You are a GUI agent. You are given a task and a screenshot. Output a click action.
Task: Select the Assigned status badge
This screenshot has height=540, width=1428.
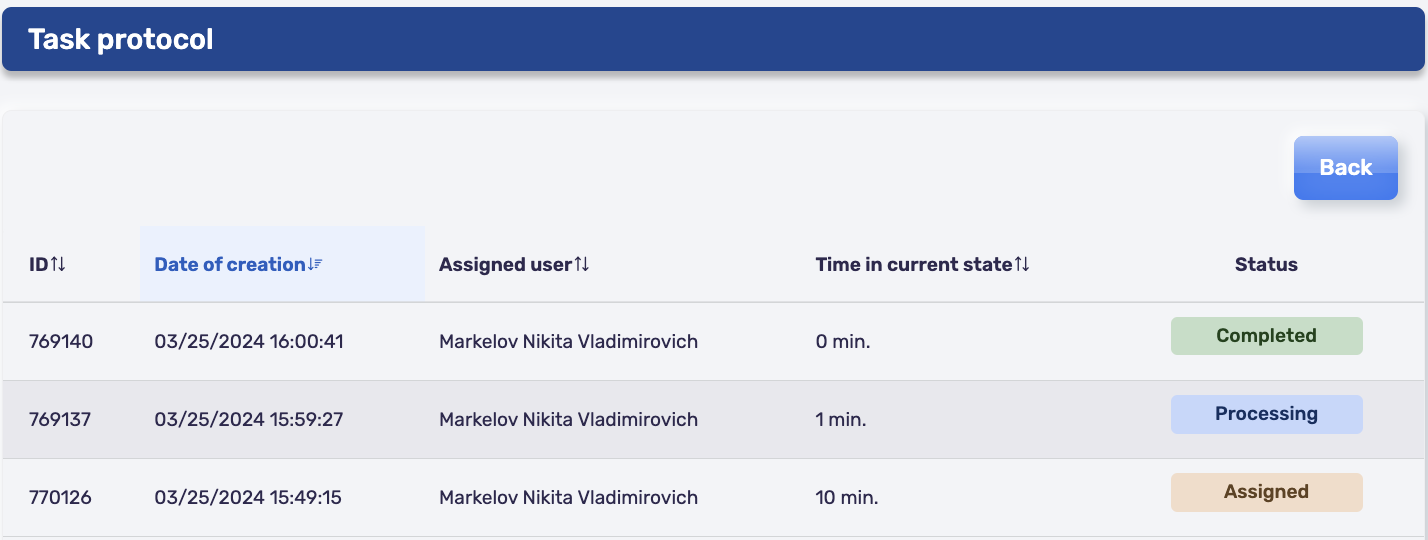1266,492
